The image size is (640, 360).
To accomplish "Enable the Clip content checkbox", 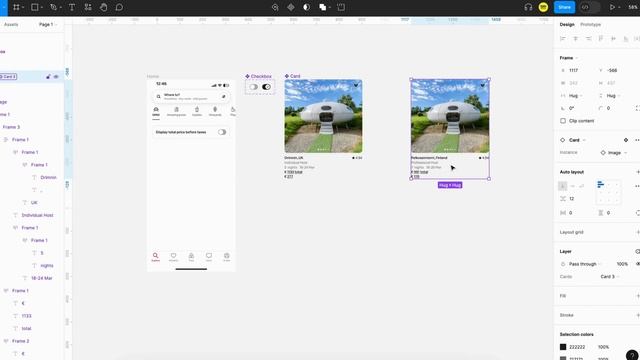I will point(563,121).
